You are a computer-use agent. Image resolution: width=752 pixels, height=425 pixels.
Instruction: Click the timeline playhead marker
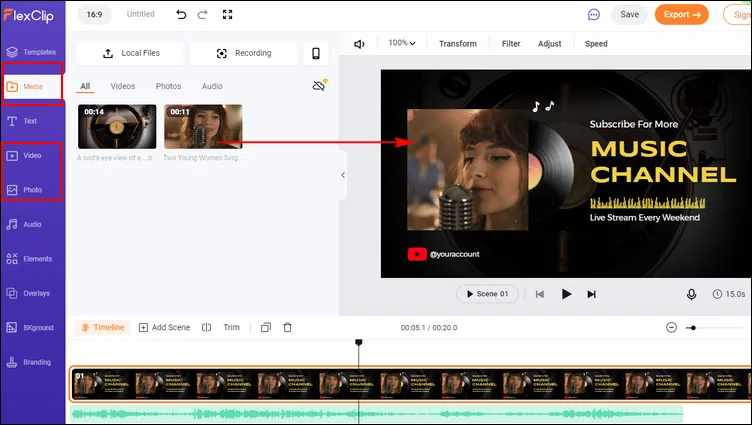pos(358,342)
